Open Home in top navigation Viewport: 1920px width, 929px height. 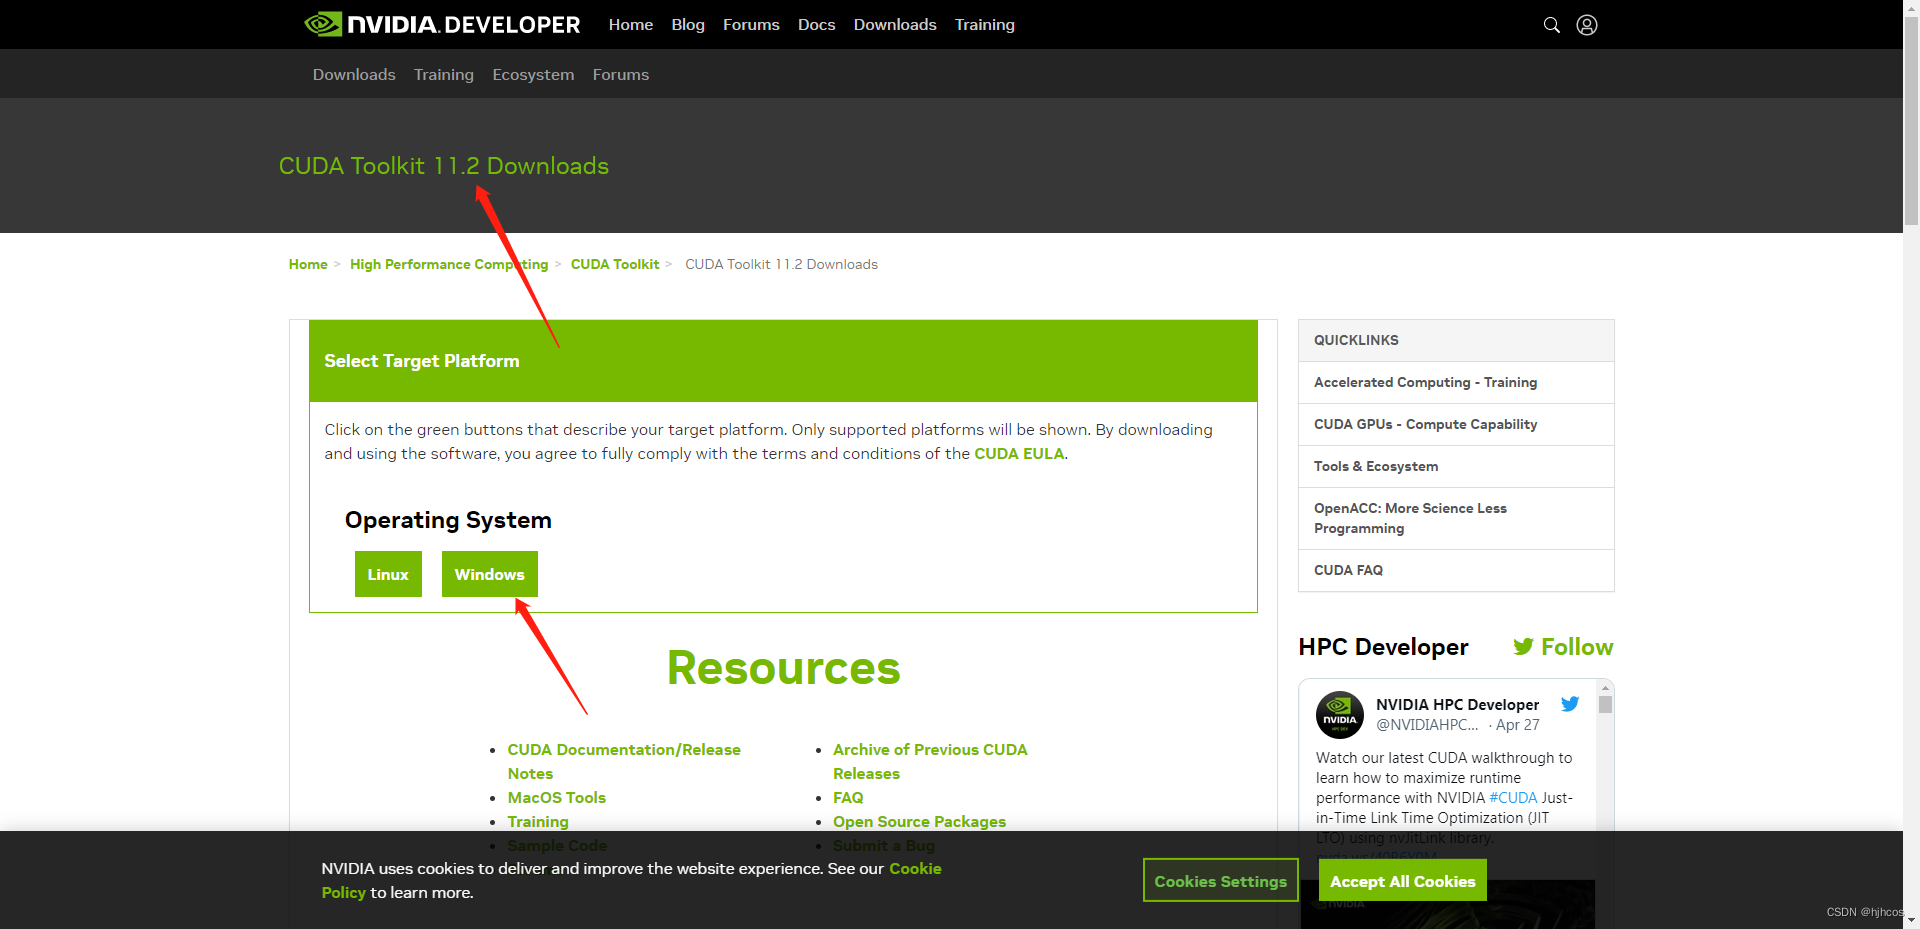631,24
